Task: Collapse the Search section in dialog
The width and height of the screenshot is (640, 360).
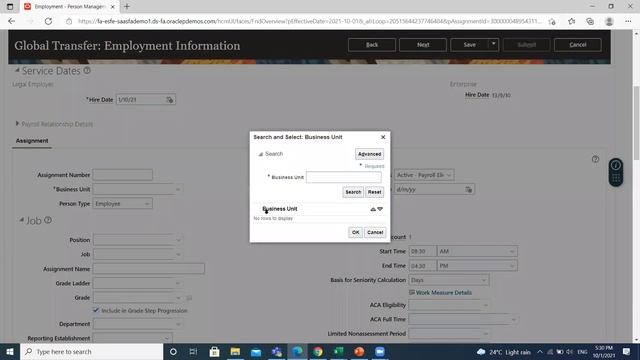Action: click(260, 154)
